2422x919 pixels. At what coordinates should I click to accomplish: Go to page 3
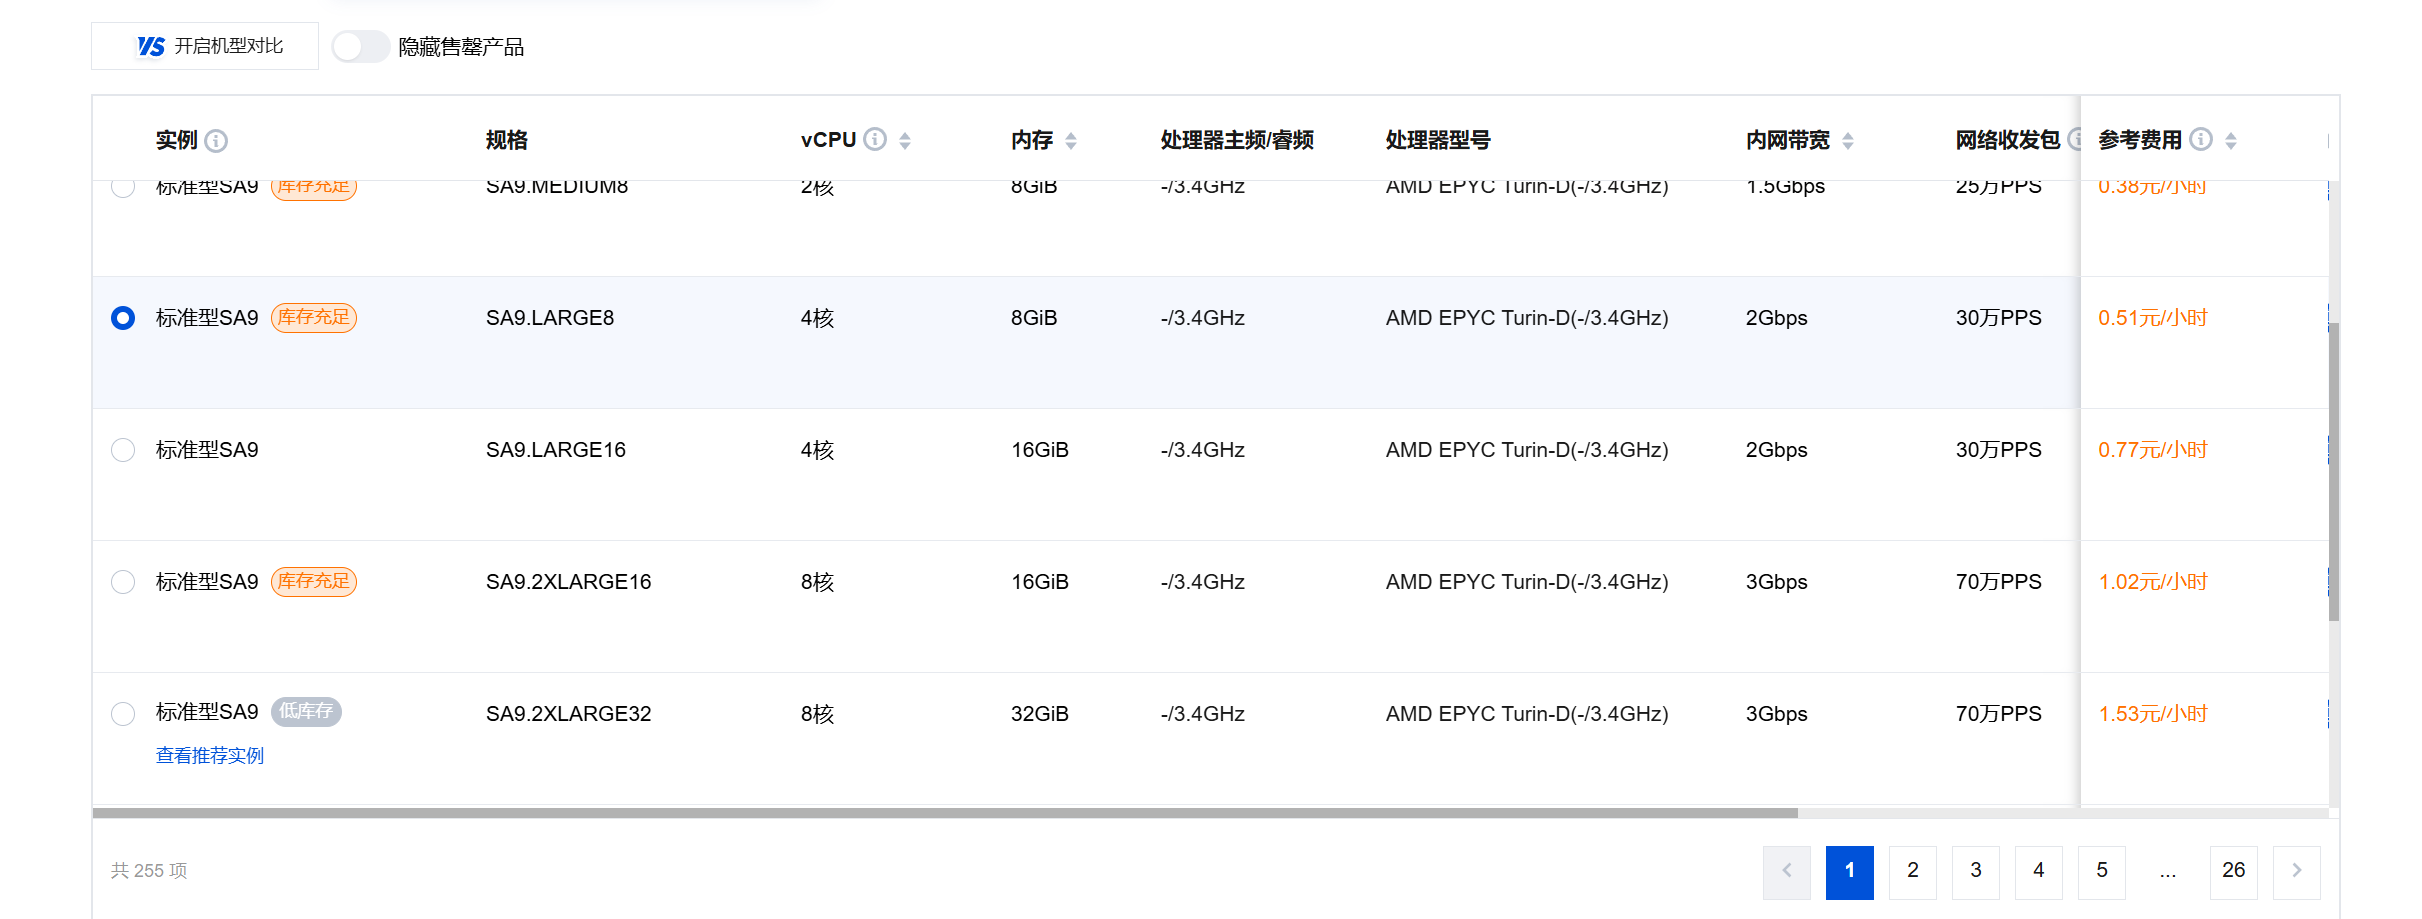click(1976, 871)
